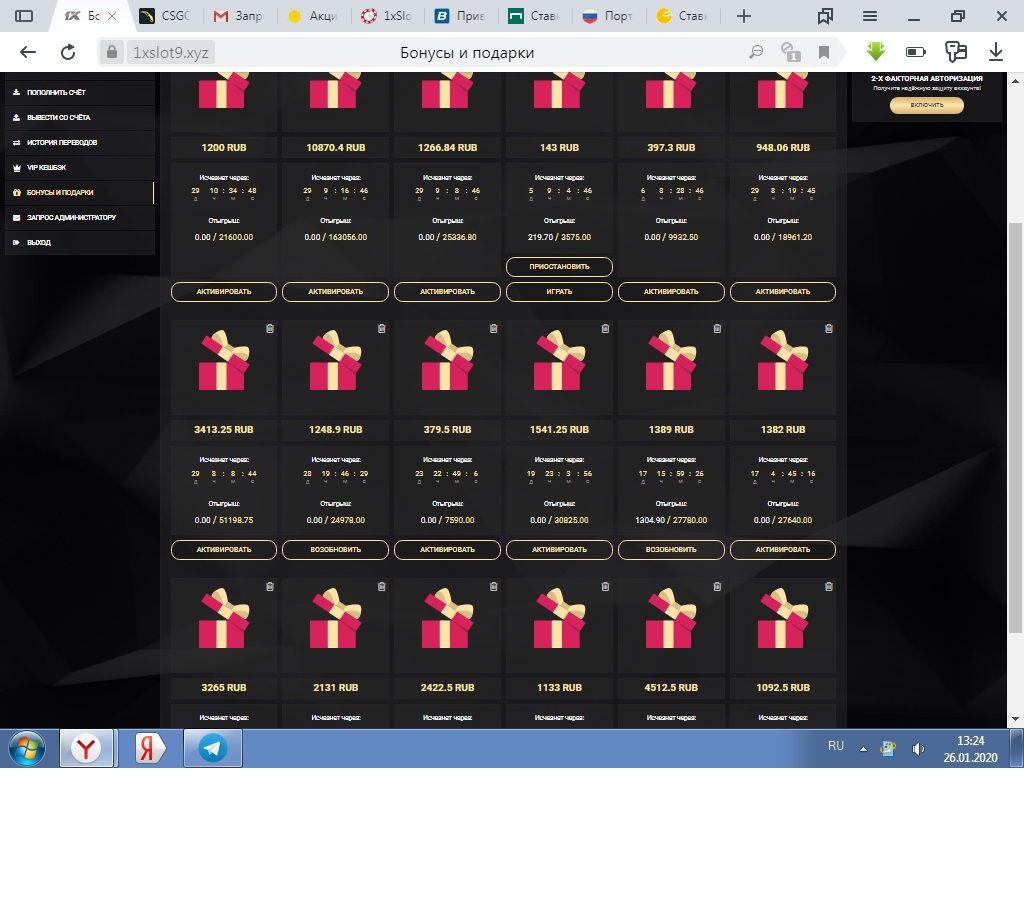The image size is (1024, 912).
Task: Open a new tab with plus icon
Action: click(x=744, y=16)
